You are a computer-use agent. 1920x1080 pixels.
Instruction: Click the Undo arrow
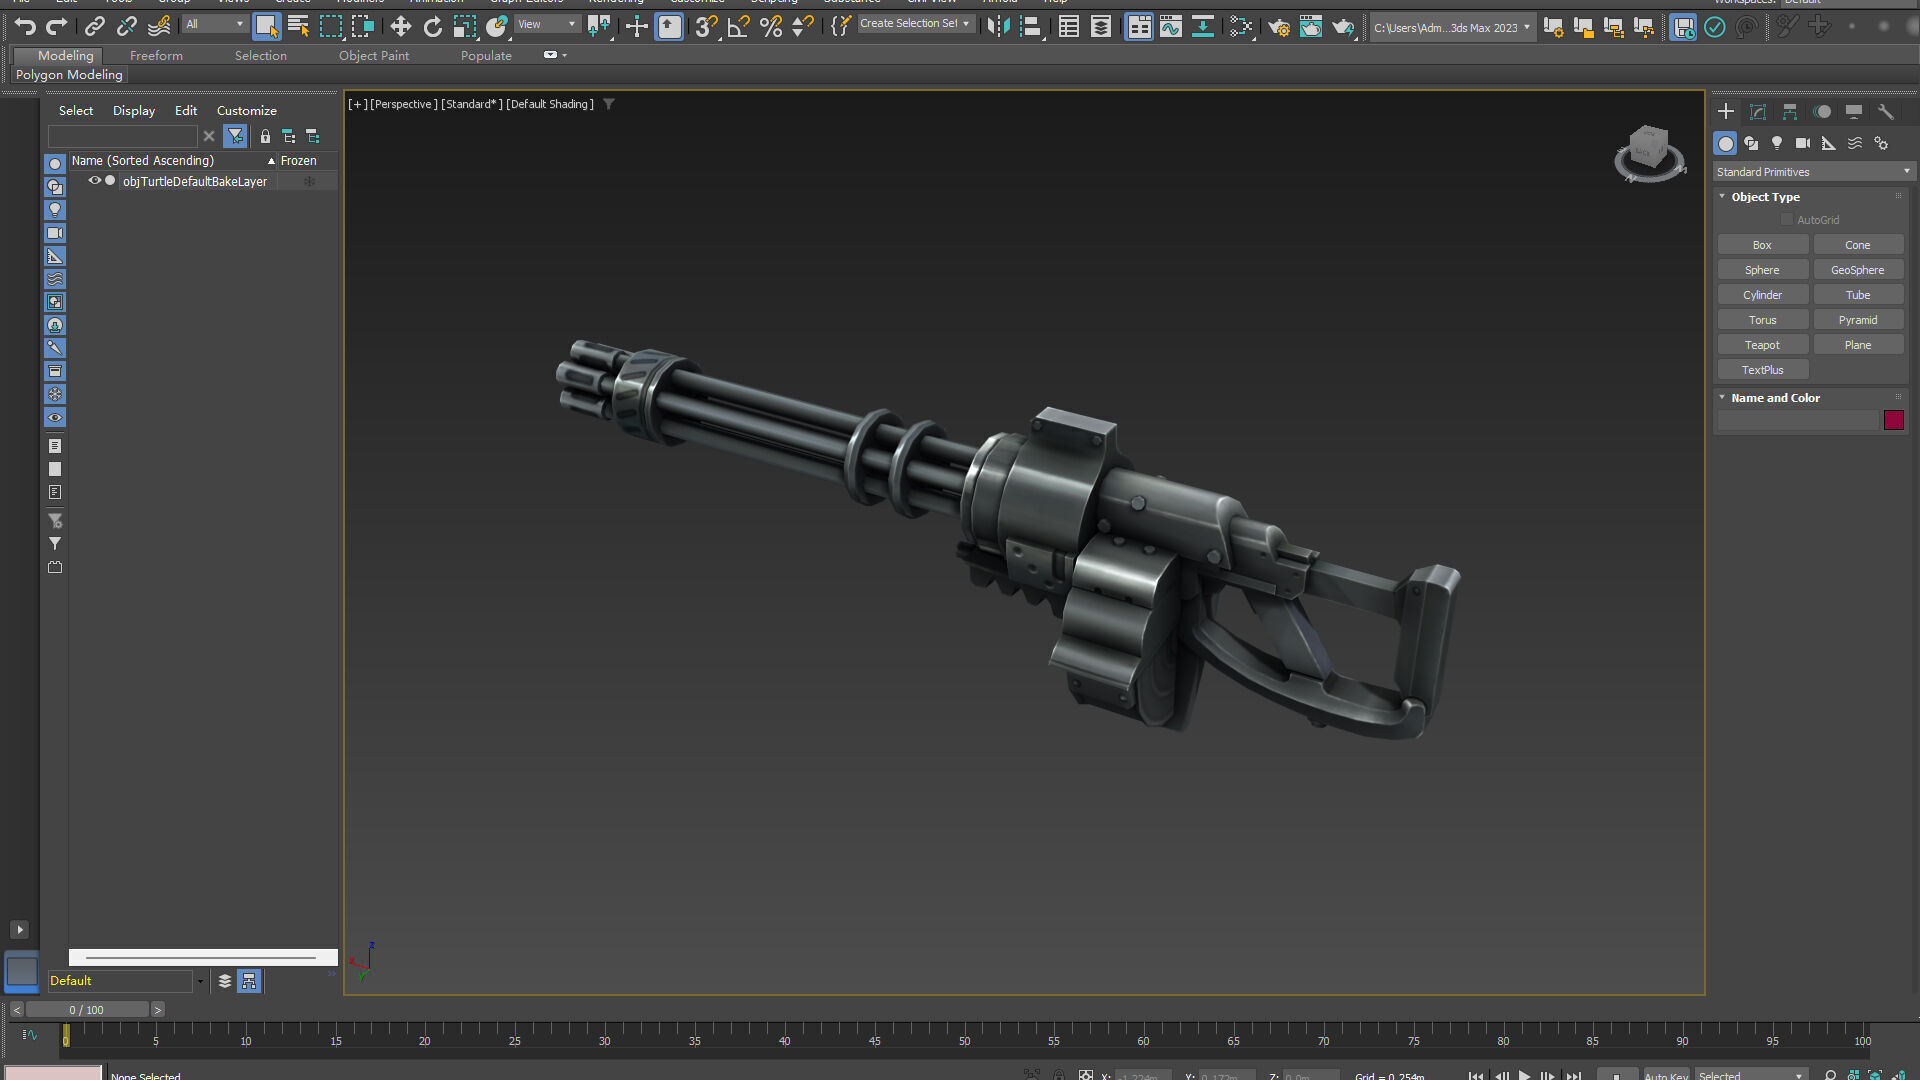pos(25,27)
